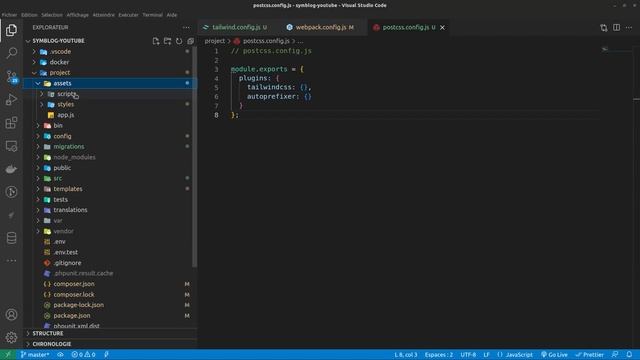This screenshot has height=360, width=640.
Task: Create a new folder in explorer
Action: click(x=167, y=41)
